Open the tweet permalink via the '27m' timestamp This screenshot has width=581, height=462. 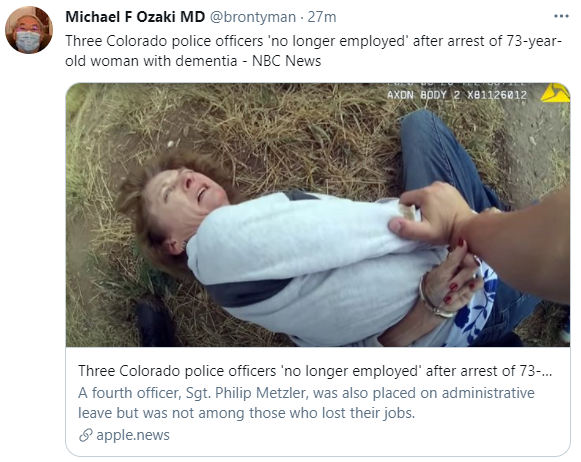coord(322,17)
